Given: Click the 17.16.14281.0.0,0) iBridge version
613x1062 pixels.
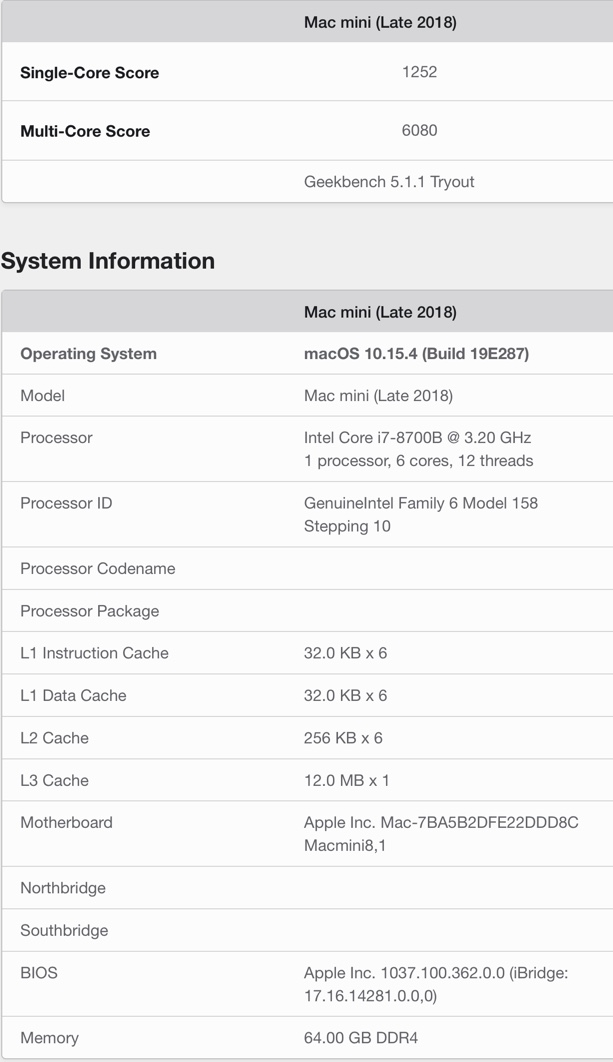Looking at the screenshot, I should [x=370, y=996].
